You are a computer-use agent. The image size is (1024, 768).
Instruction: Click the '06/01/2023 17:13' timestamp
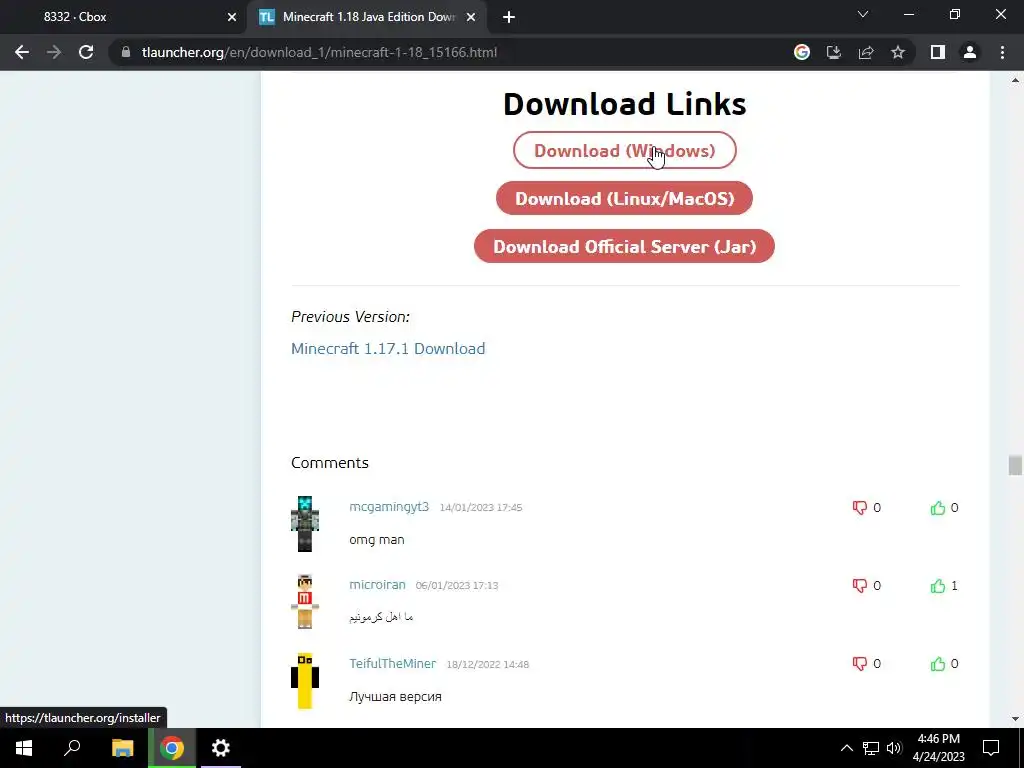(456, 585)
